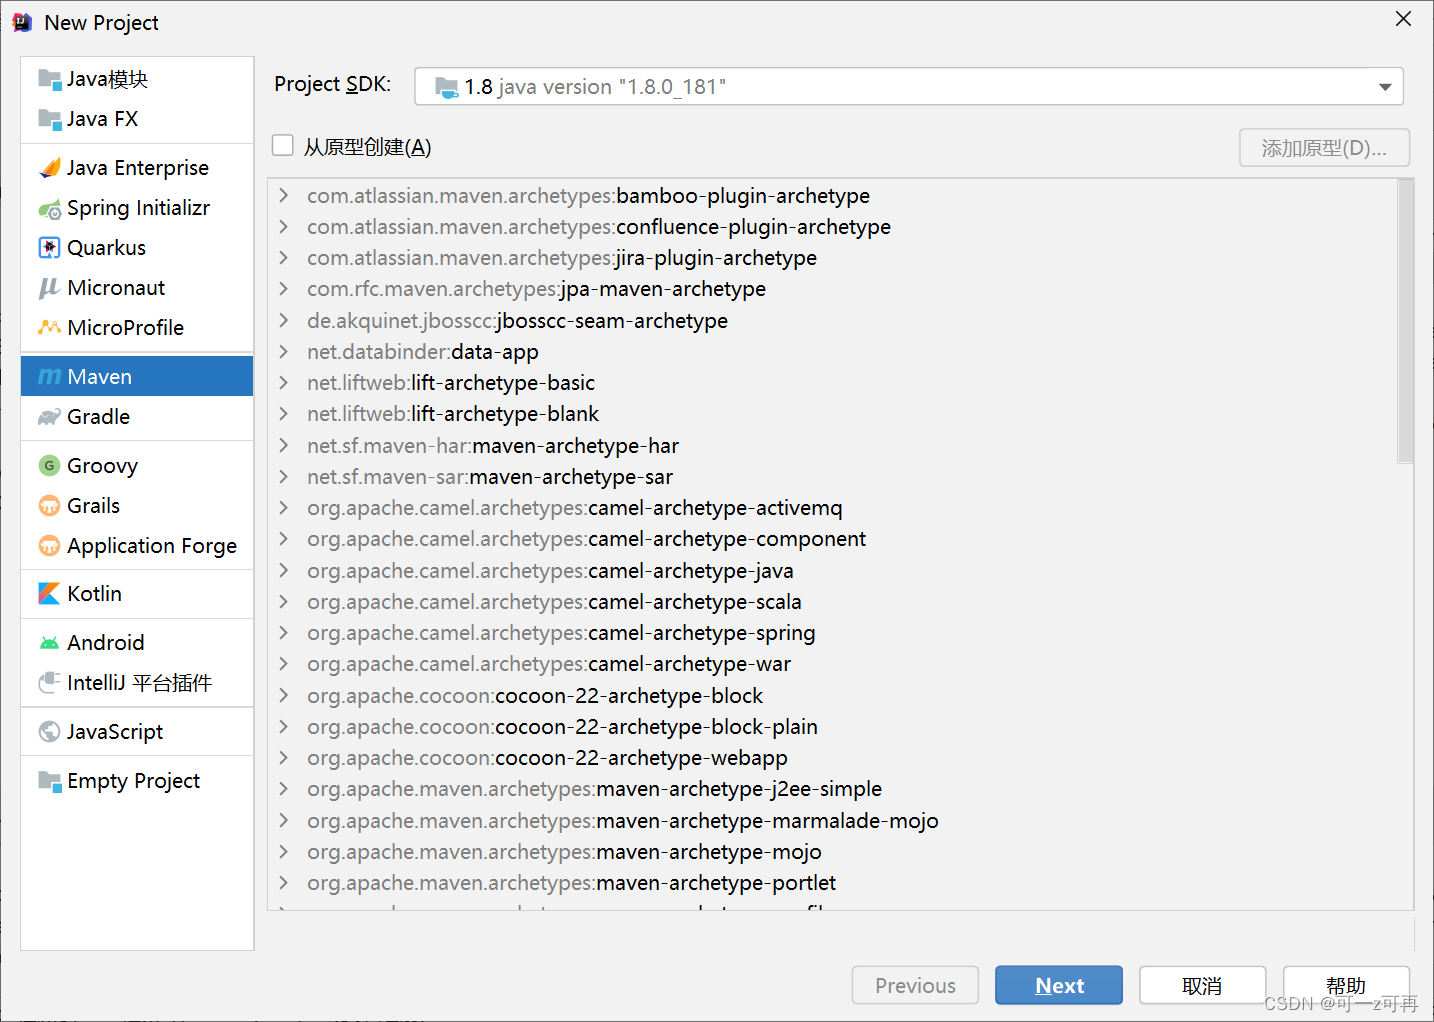This screenshot has width=1434, height=1022.
Task: Click the Quarkus logo icon
Action: (x=49, y=248)
